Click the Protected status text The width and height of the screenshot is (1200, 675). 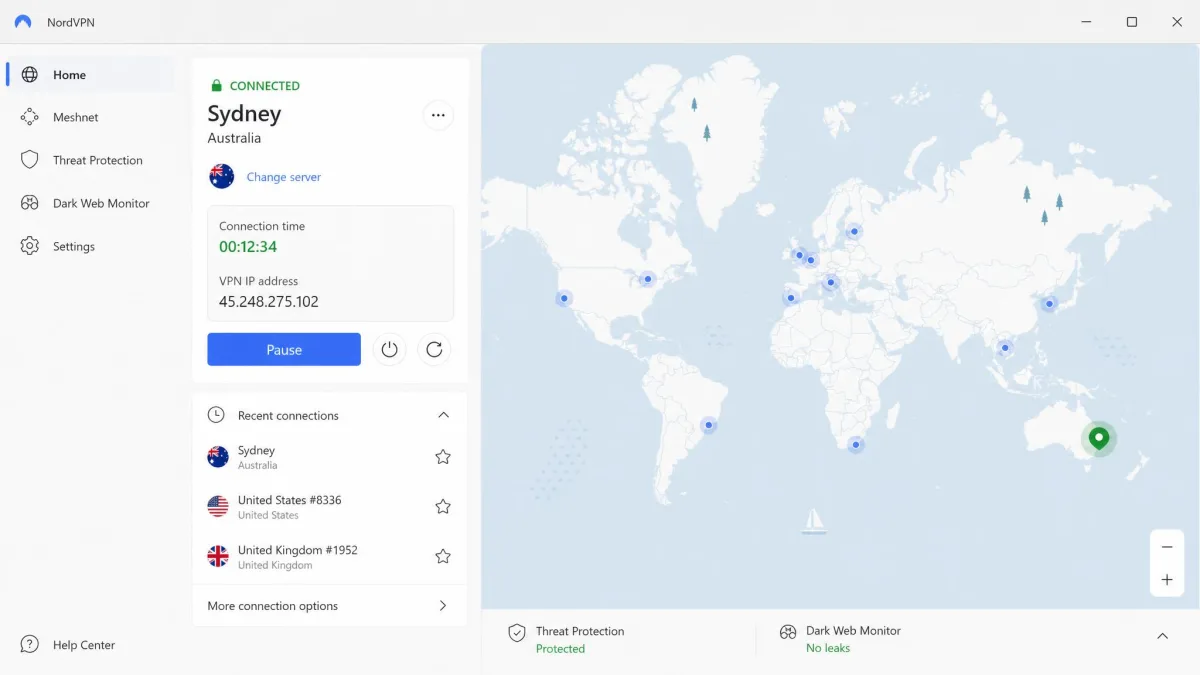560,649
